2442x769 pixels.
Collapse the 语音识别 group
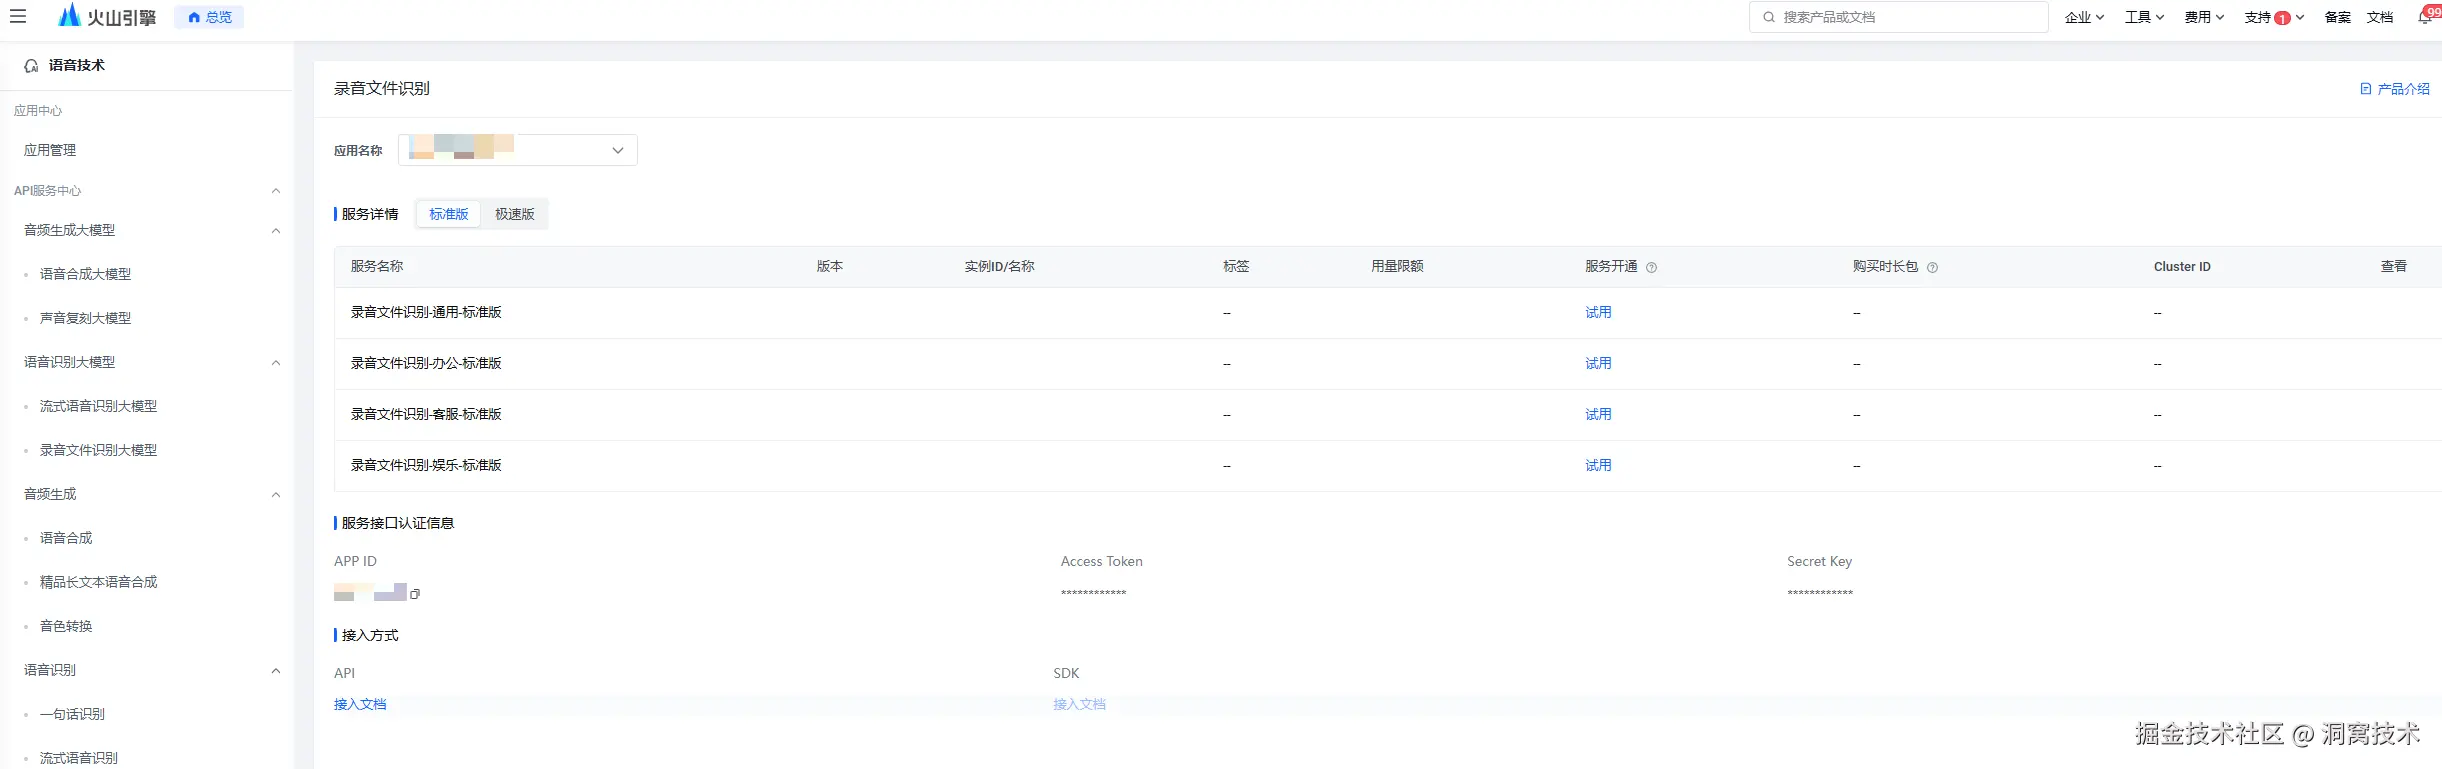pyautogui.click(x=276, y=671)
